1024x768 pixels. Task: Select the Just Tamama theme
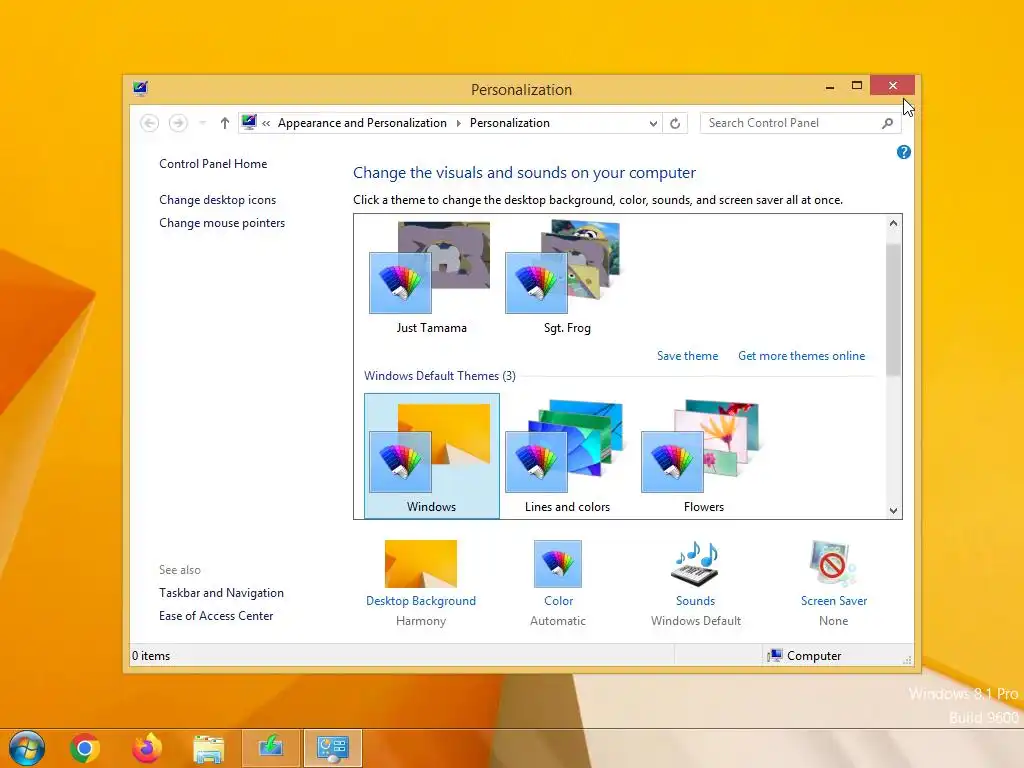pos(431,278)
